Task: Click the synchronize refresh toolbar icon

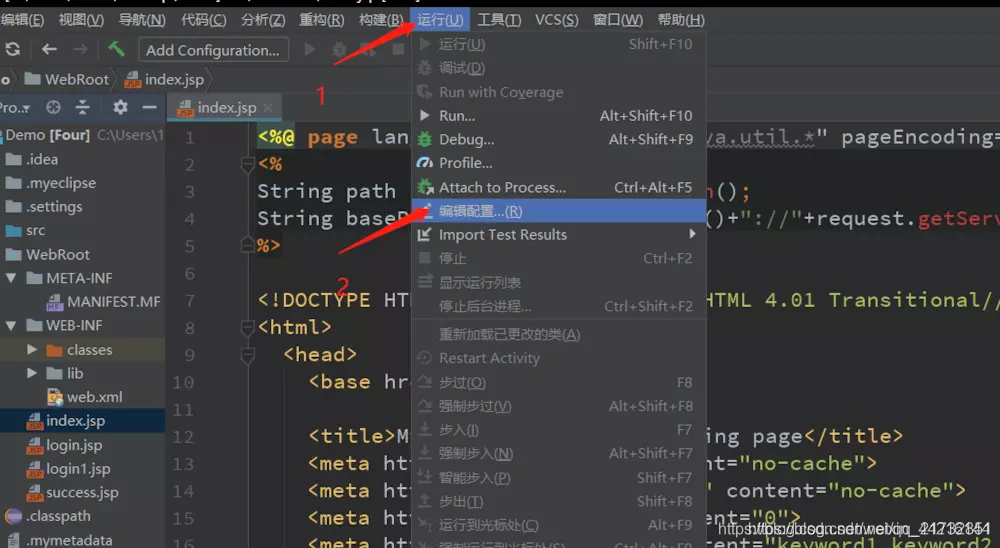Action: [13, 49]
